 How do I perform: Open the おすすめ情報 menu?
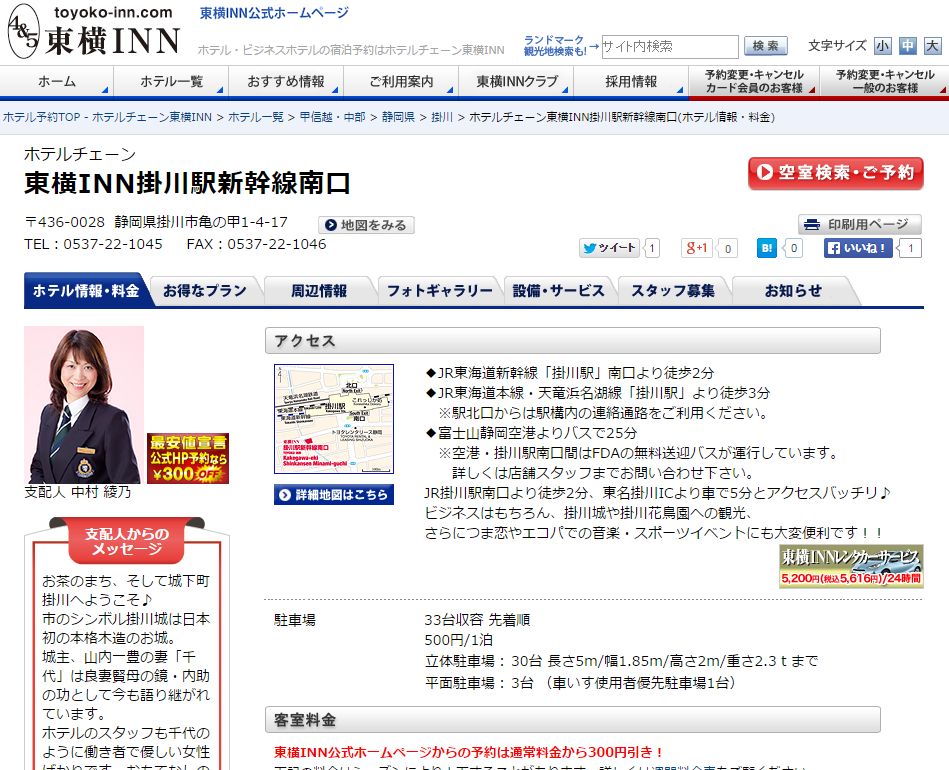286,82
